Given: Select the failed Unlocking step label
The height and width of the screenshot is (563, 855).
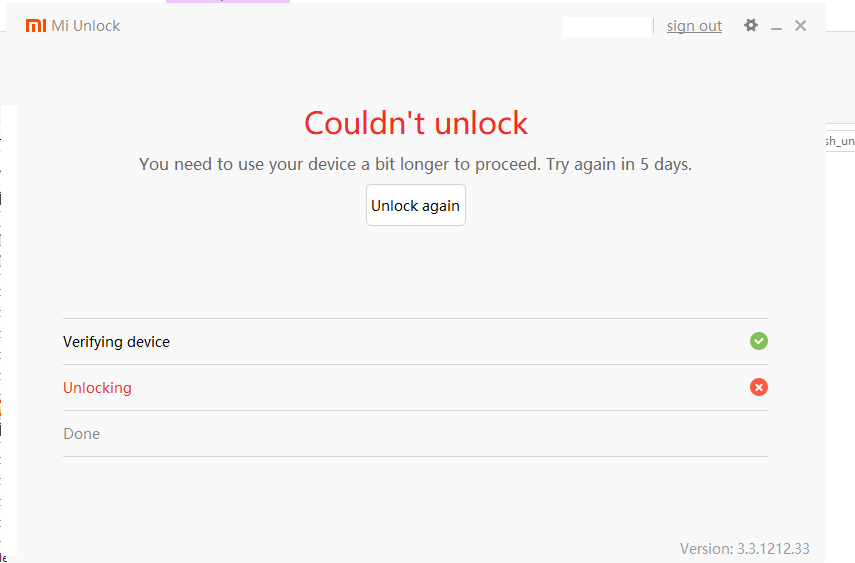Looking at the screenshot, I should tap(97, 388).
